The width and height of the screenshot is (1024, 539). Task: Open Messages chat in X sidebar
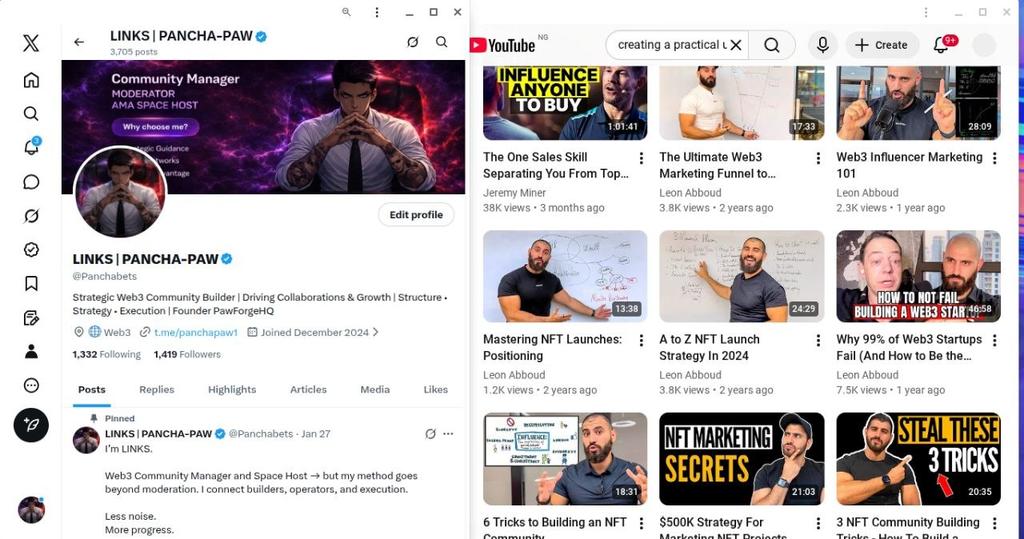[31, 182]
